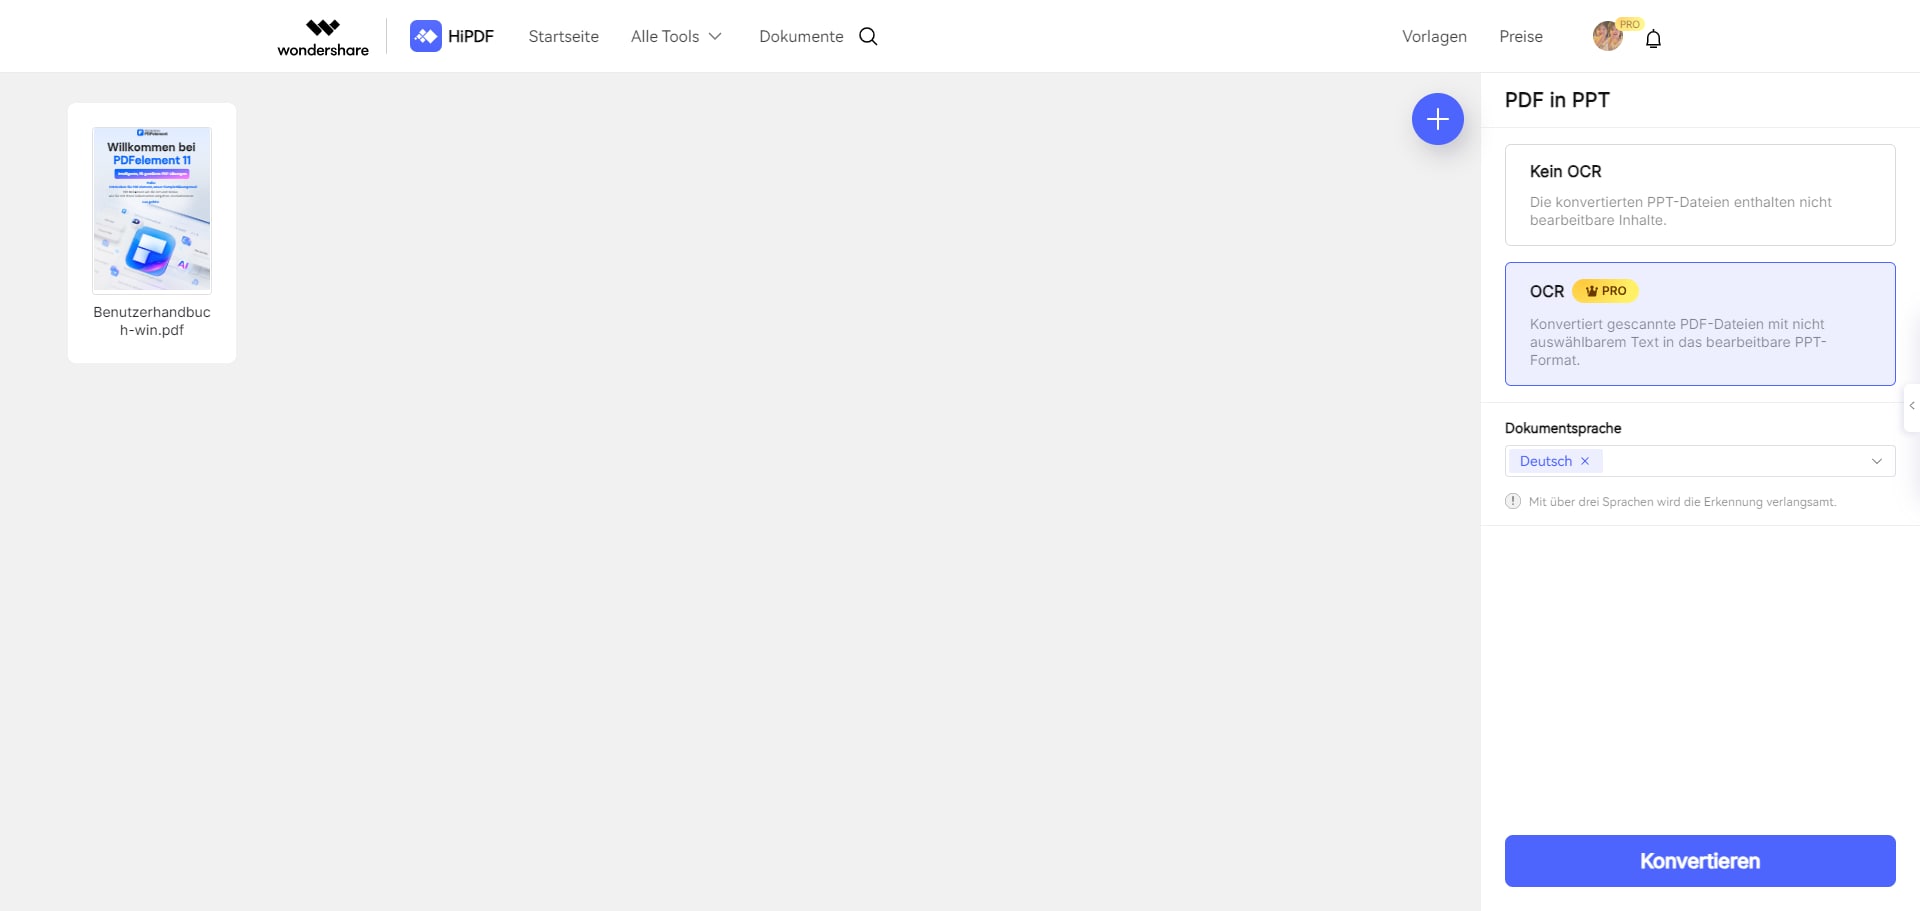The image size is (1920, 911).
Task: Open the Preise page
Action: click(1521, 36)
